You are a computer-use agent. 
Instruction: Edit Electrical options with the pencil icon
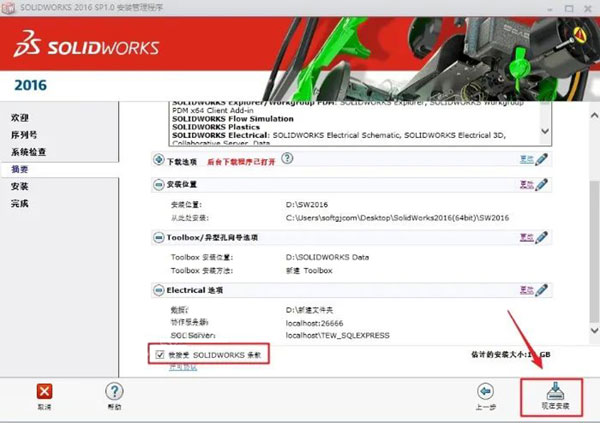541,290
